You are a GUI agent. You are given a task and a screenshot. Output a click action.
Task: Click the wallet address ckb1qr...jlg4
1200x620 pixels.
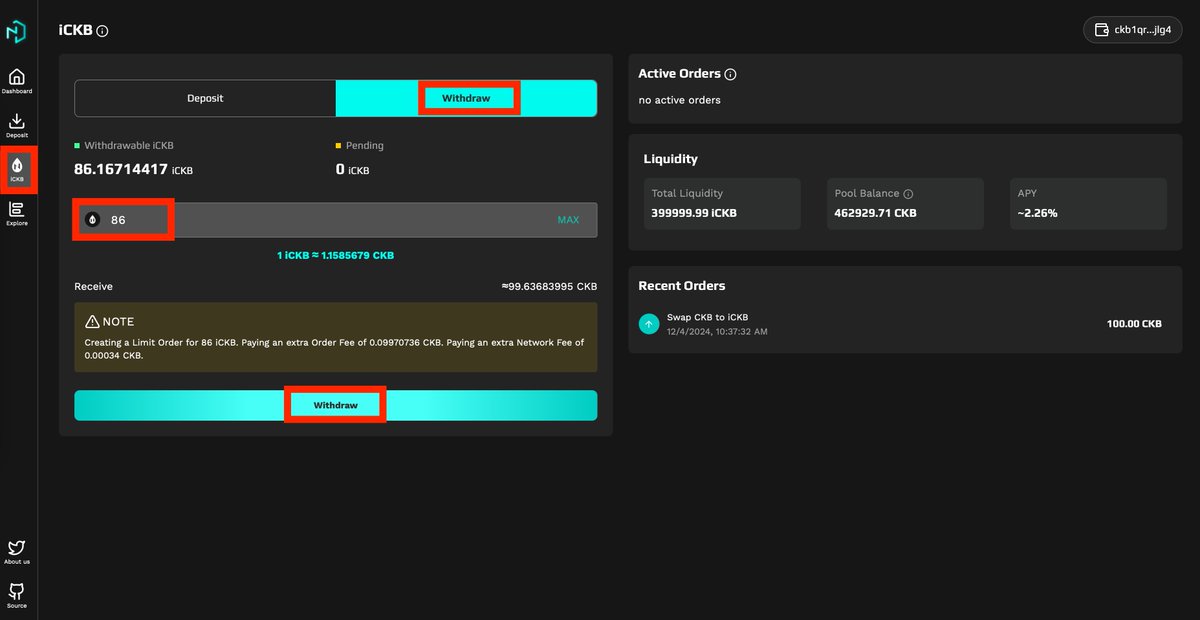(1131, 29)
